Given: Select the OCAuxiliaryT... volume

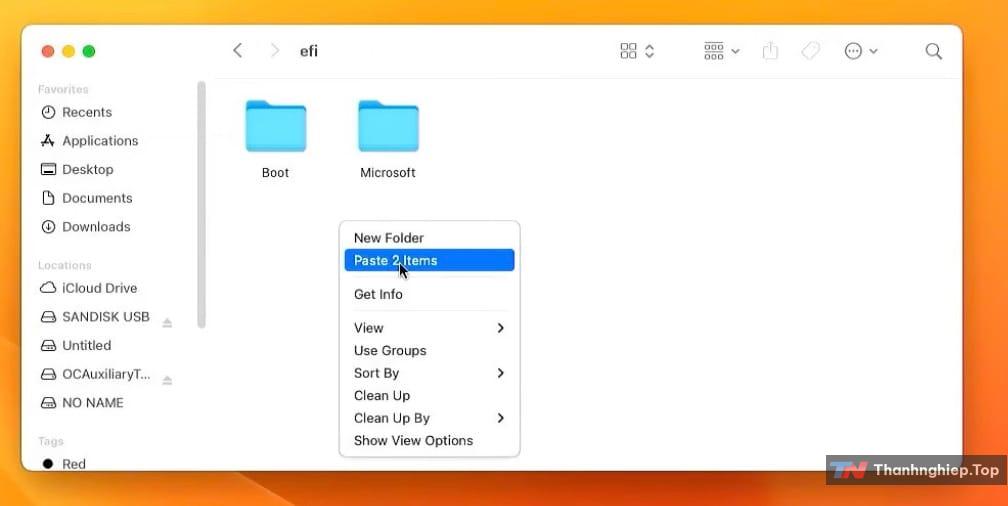Looking at the screenshot, I should pos(106,374).
